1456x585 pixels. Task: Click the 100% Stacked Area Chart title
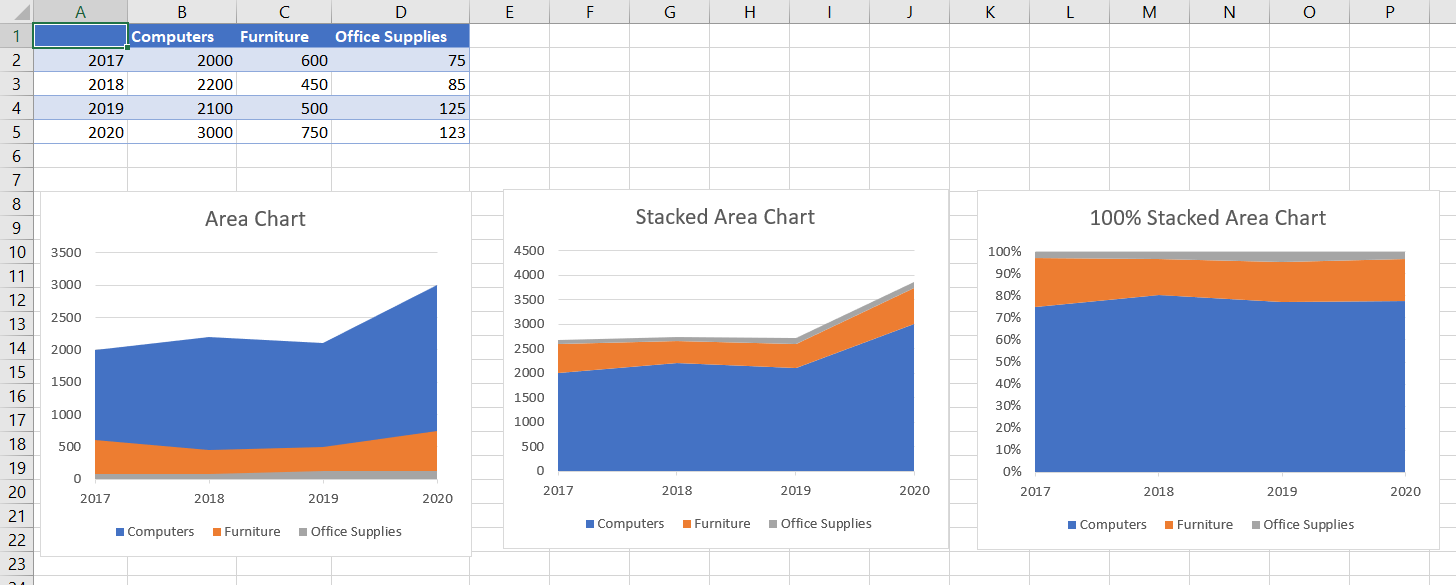pyautogui.click(x=1210, y=217)
